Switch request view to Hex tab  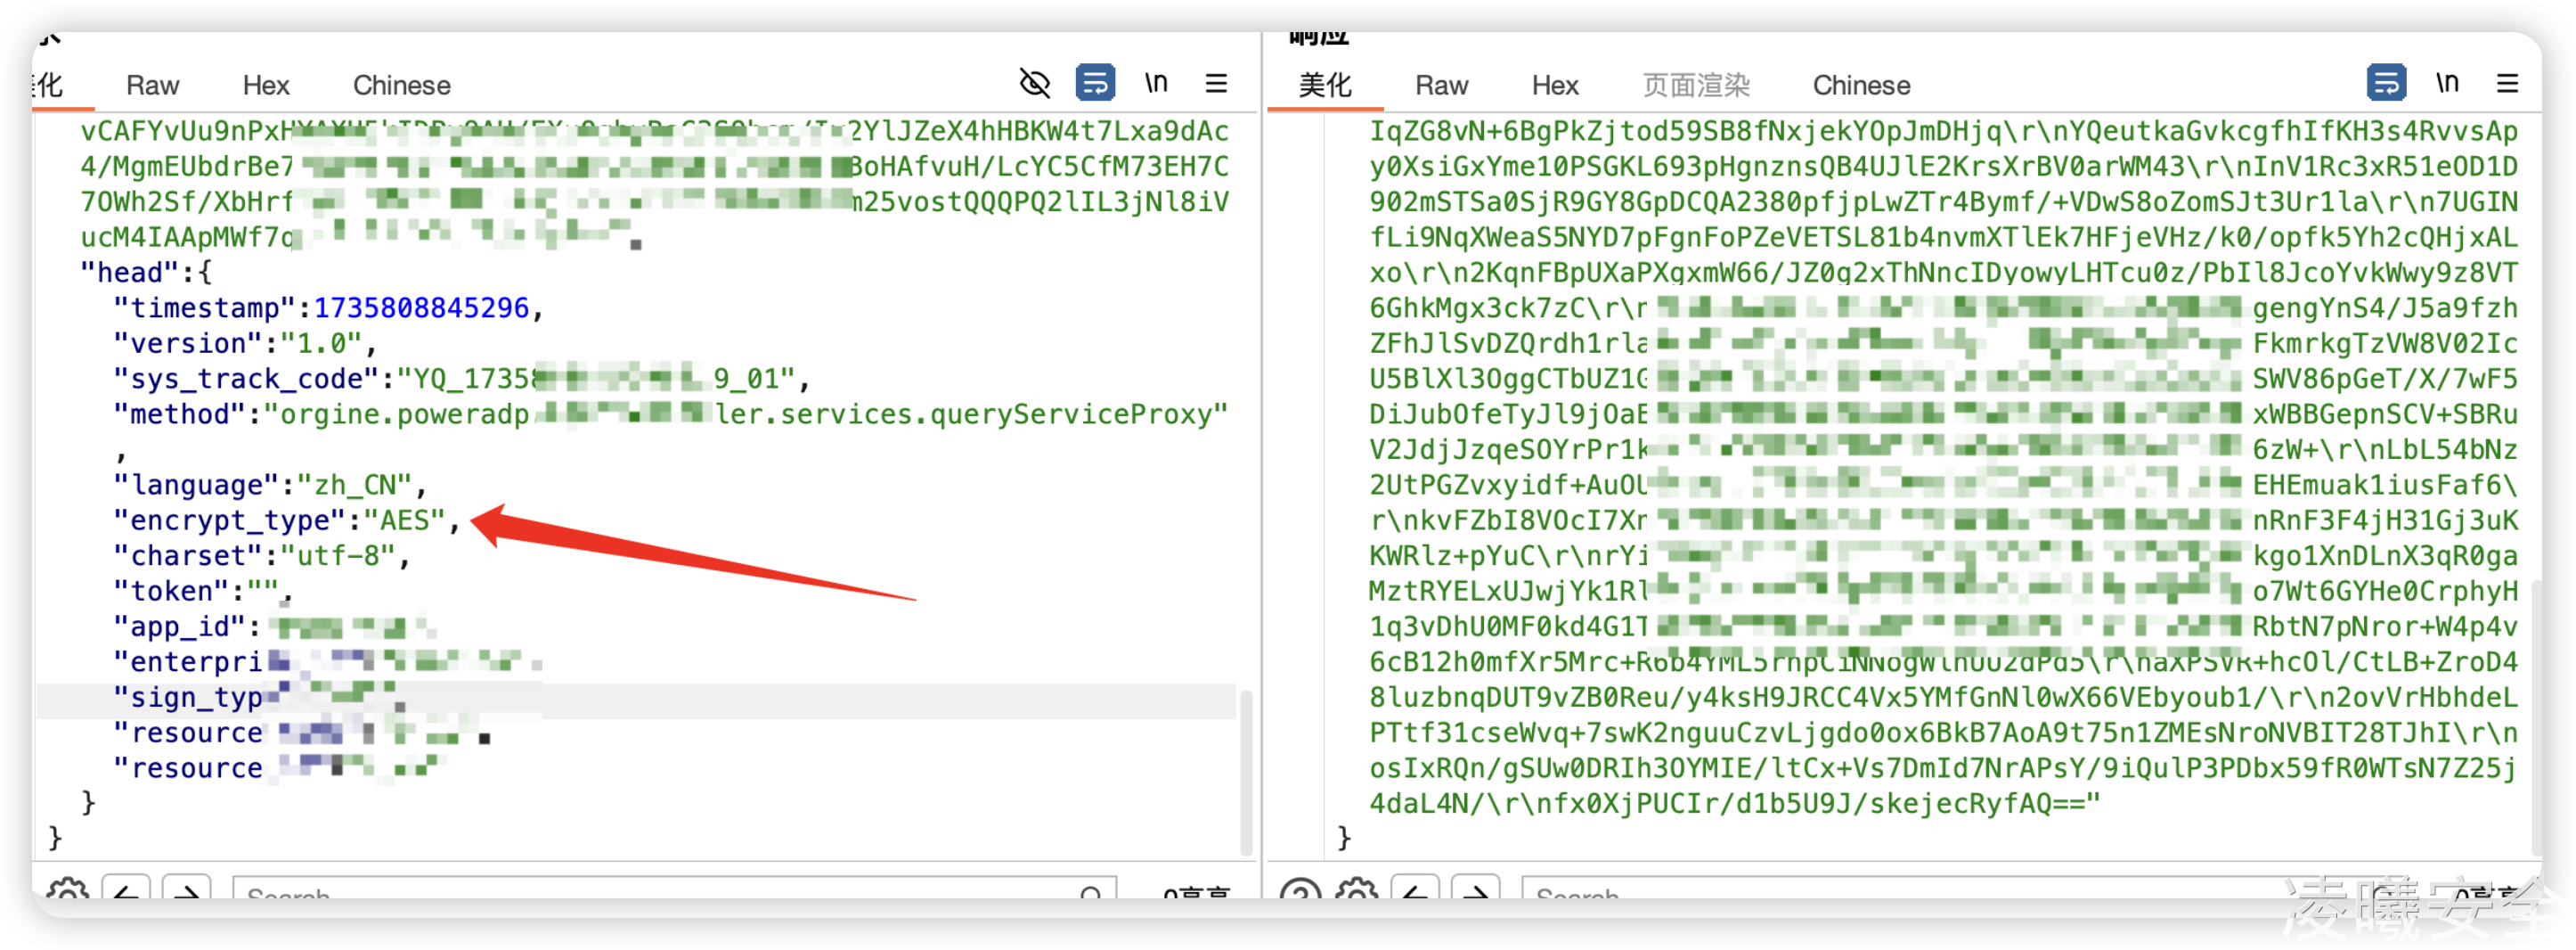click(266, 86)
